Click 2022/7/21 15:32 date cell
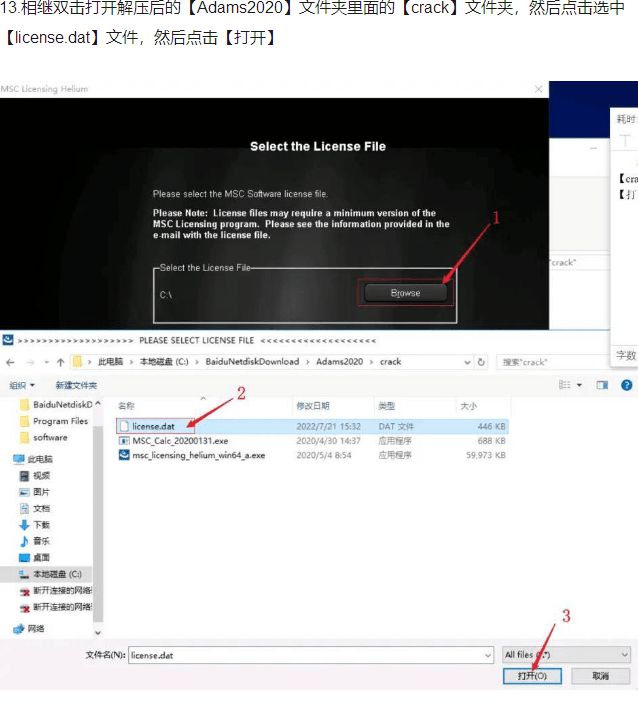Image resolution: width=638 pixels, height=703 pixels. [328, 426]
